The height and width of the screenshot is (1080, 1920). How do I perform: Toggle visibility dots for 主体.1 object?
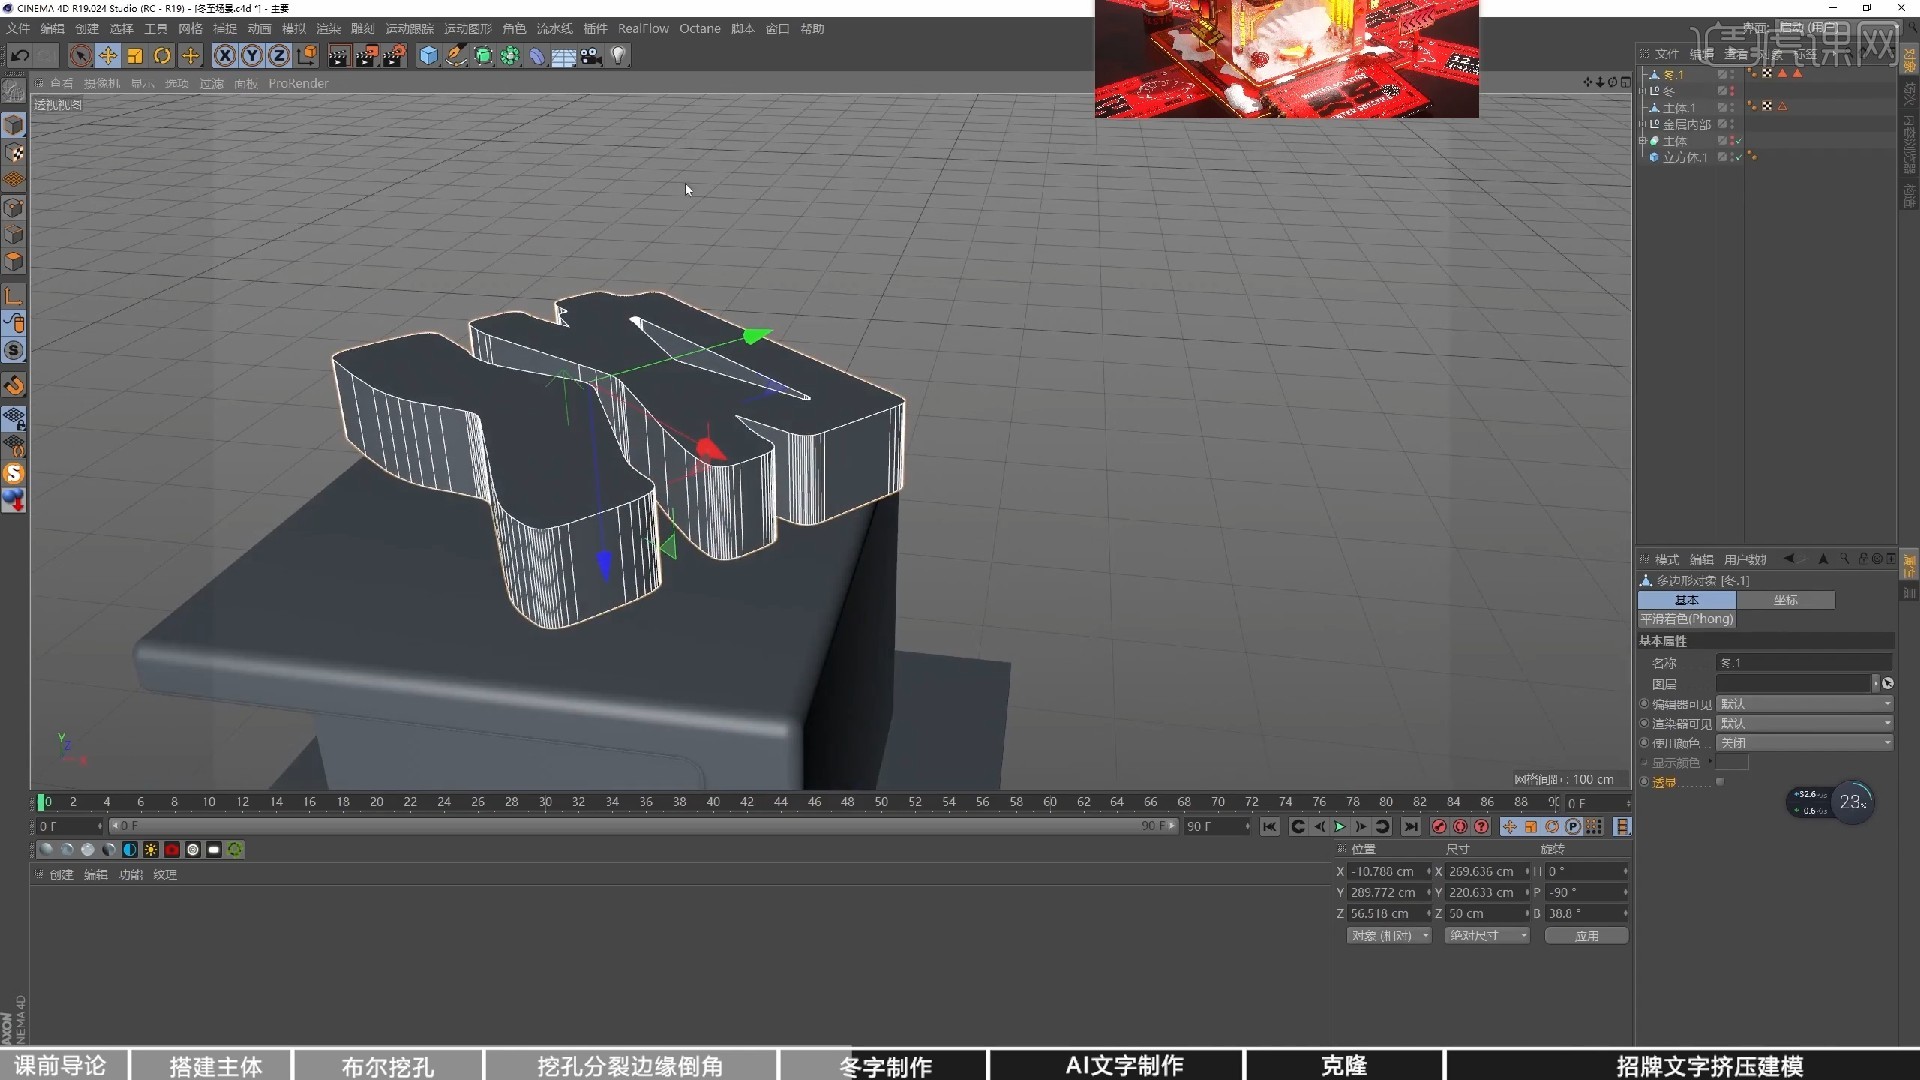[x=1732, y=108]
